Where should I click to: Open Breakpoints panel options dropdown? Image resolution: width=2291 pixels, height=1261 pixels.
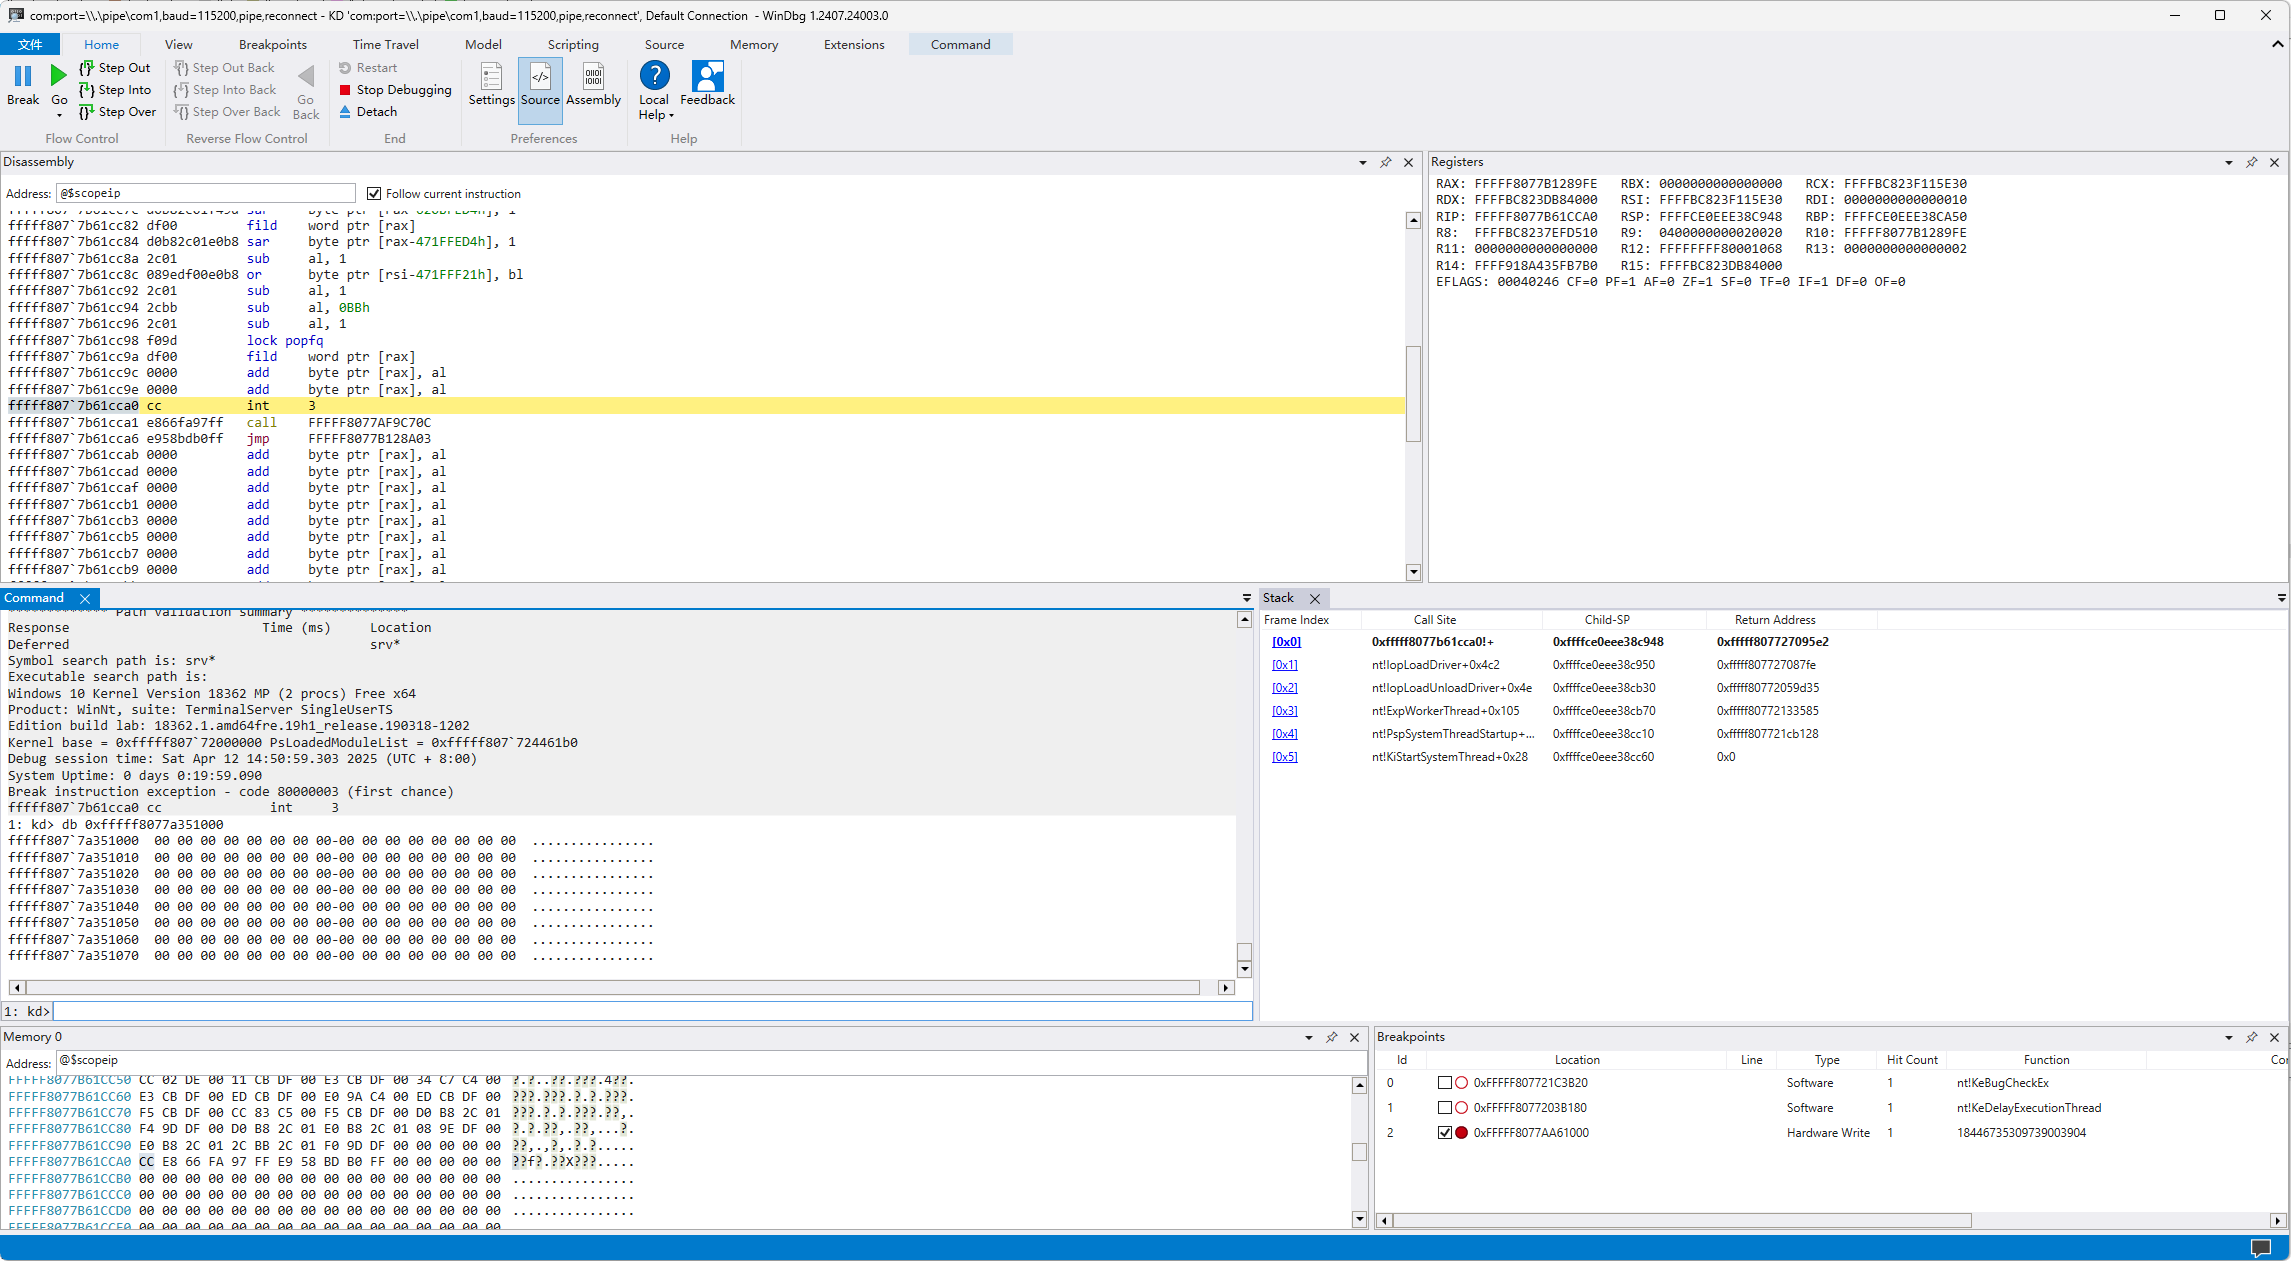tap(2228, 1037)
